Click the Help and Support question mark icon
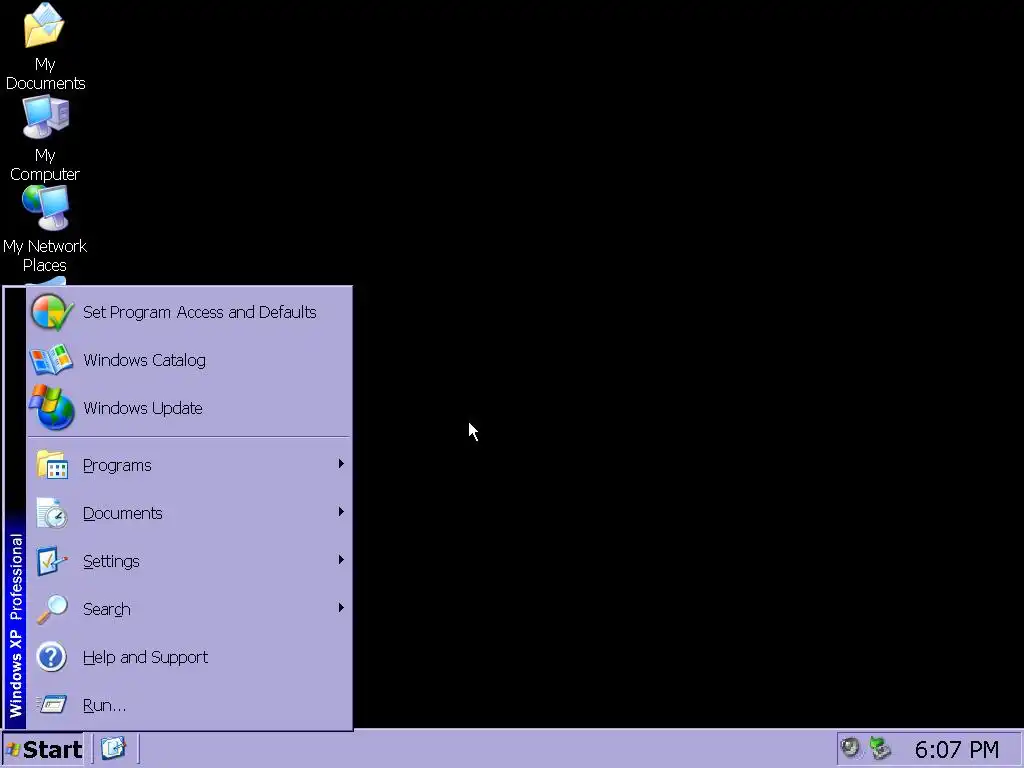 (52, 657)
